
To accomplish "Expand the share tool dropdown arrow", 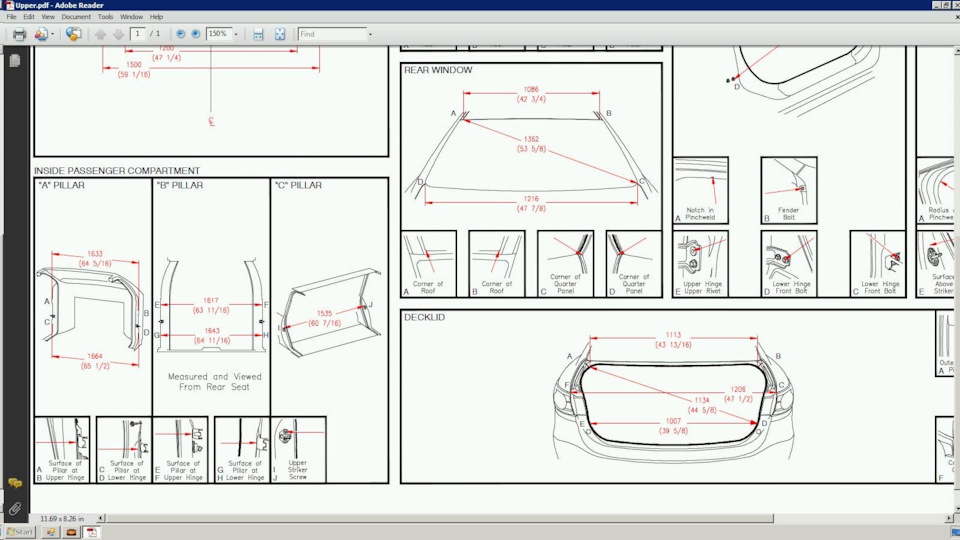I will pyautogui.click(x=53, y=34).
